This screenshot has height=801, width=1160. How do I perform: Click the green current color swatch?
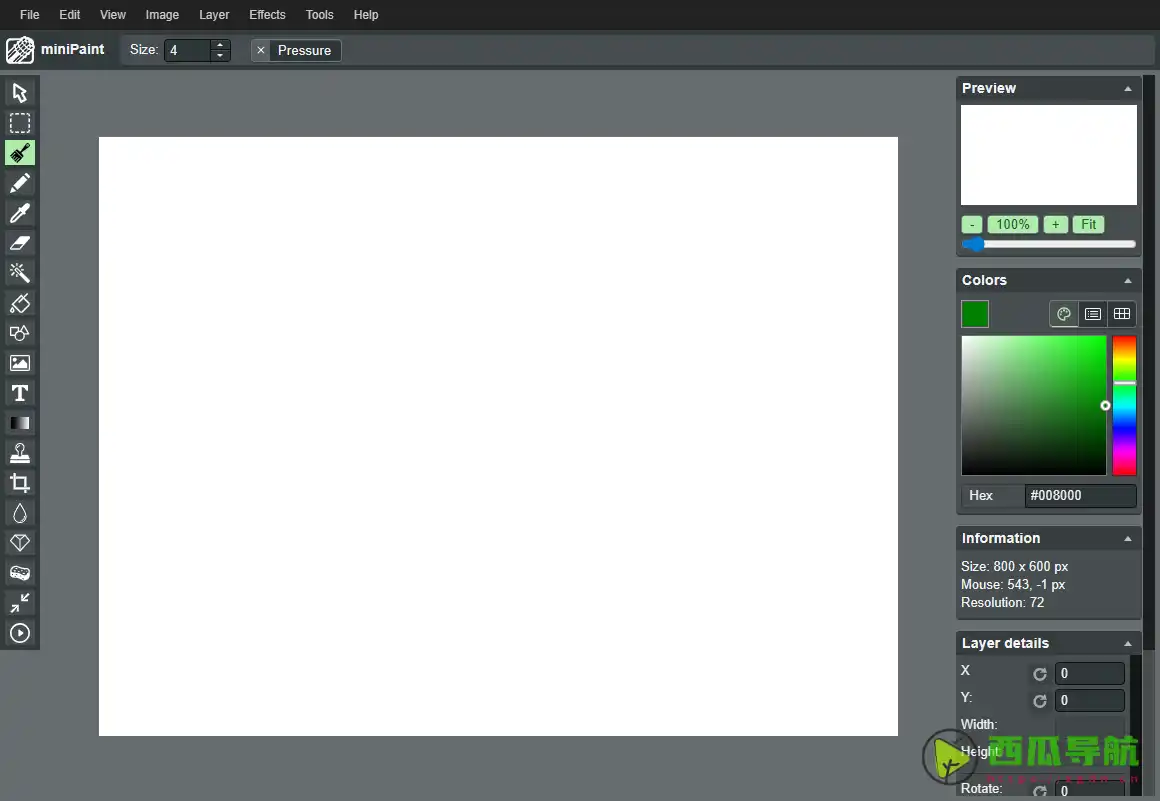click(x=975, y=314)
